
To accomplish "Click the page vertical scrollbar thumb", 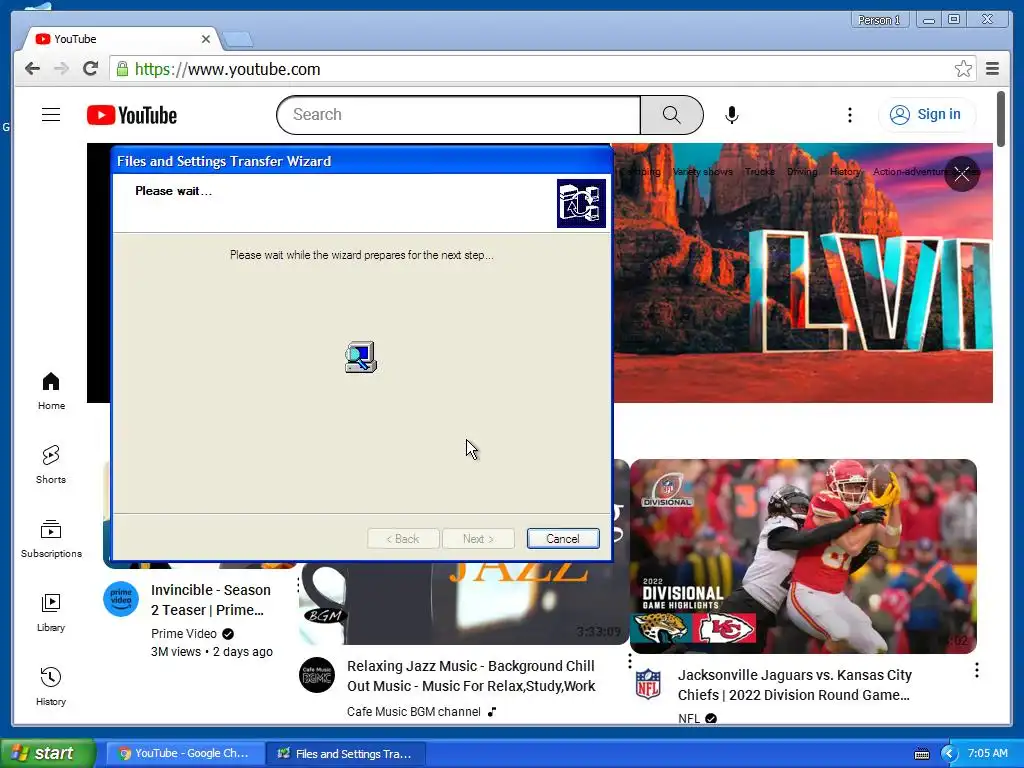I will click(1001, 119).
